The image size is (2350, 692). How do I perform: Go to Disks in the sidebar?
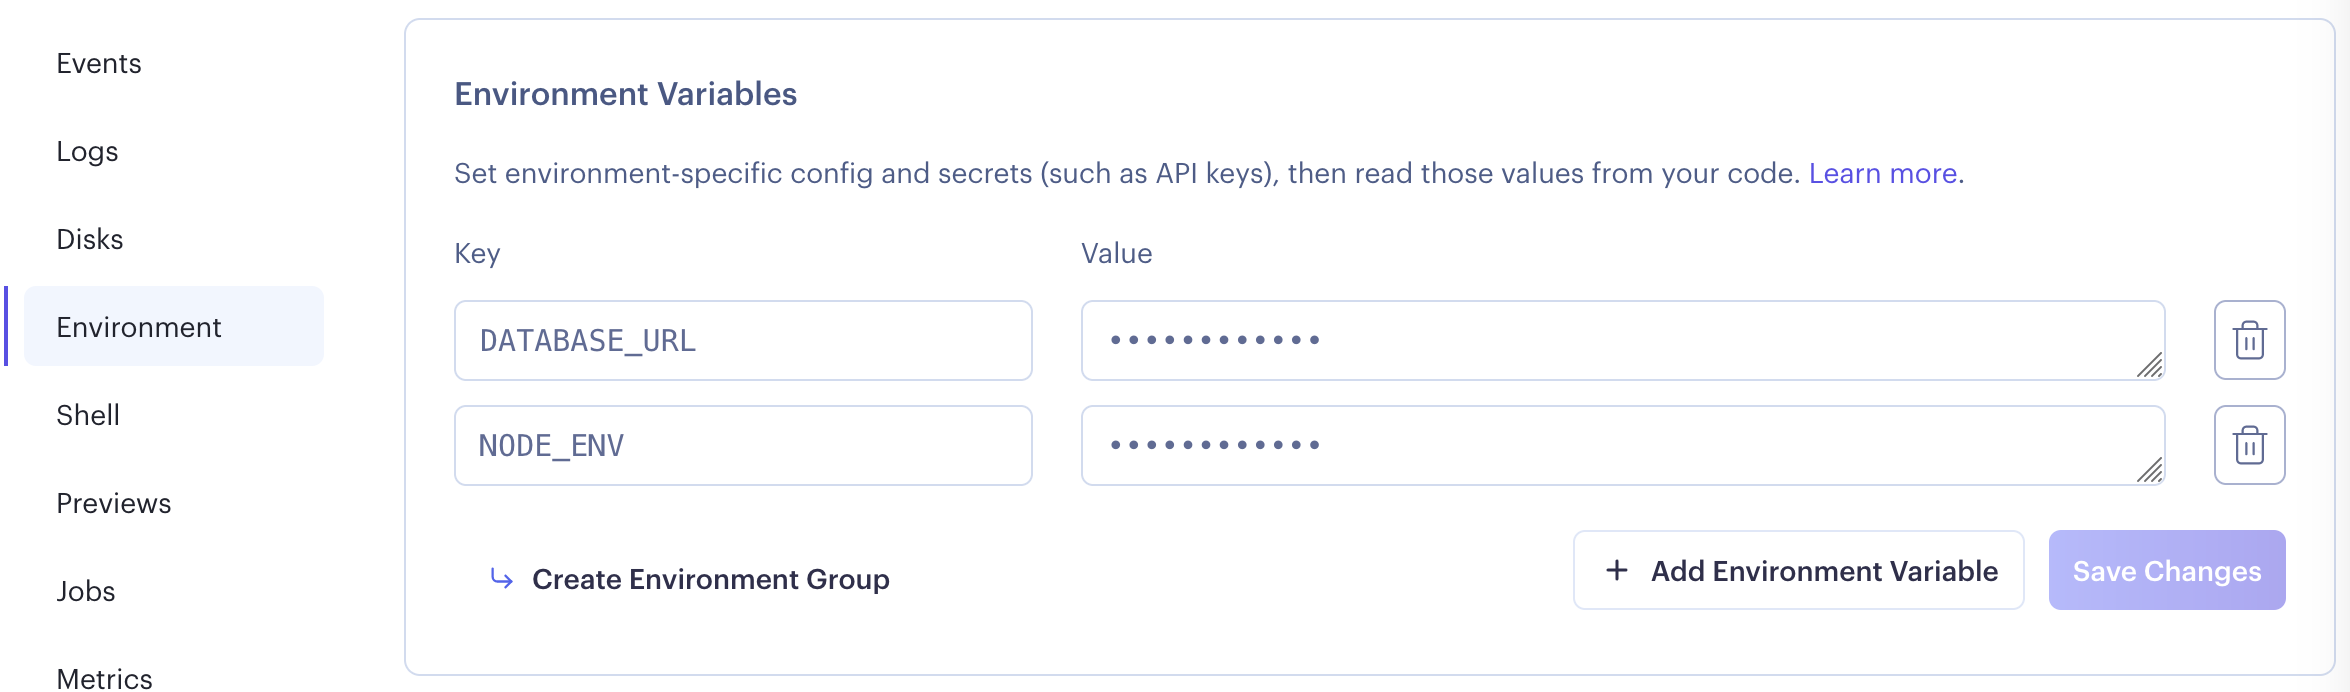90,239
